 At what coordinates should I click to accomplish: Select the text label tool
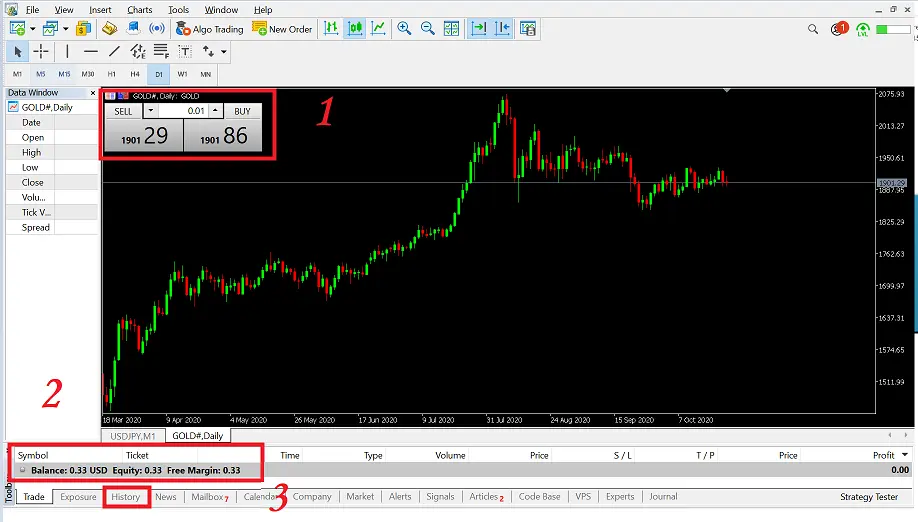coord(185,52)
